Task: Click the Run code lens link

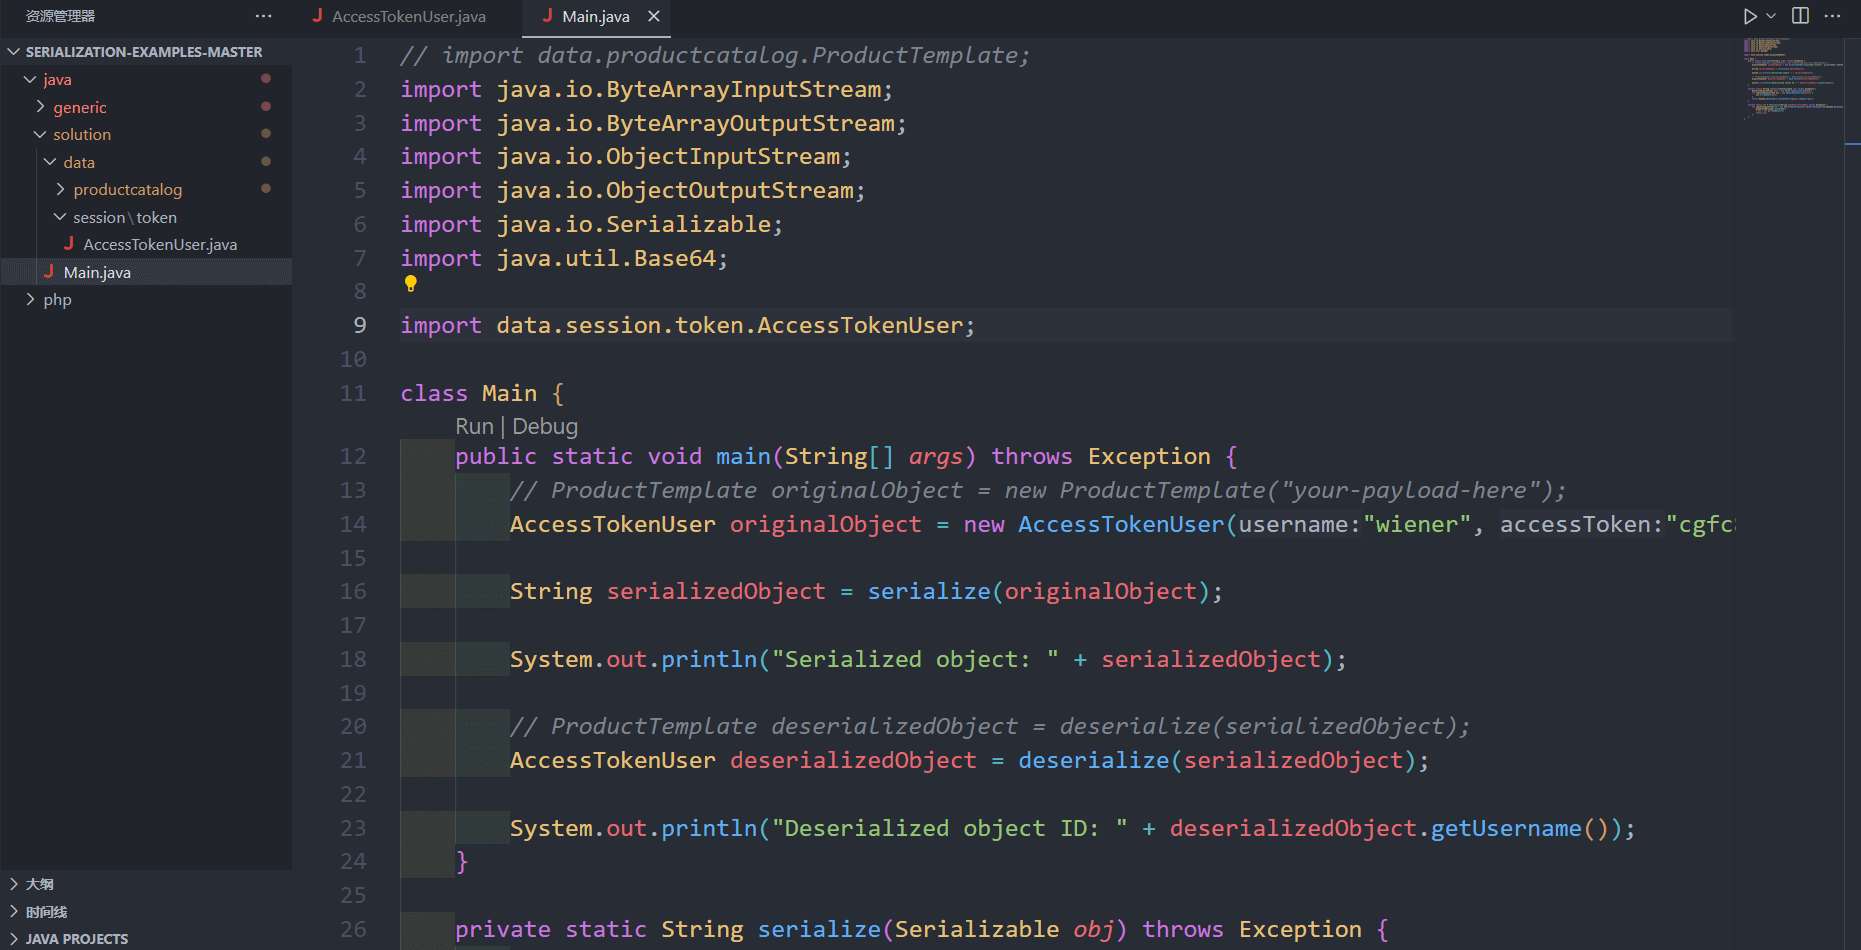Action: (474, 427)
